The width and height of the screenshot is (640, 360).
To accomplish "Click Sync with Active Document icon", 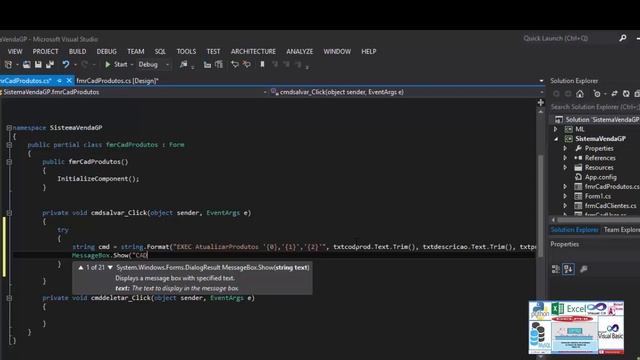I will point(614,94).
